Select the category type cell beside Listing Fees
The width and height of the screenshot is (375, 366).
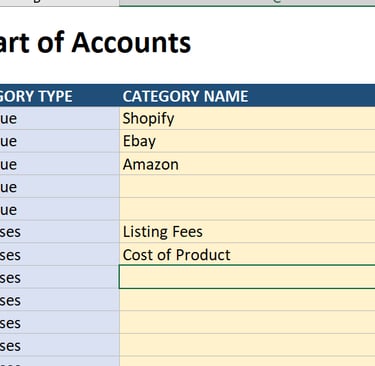coord(60,232)
